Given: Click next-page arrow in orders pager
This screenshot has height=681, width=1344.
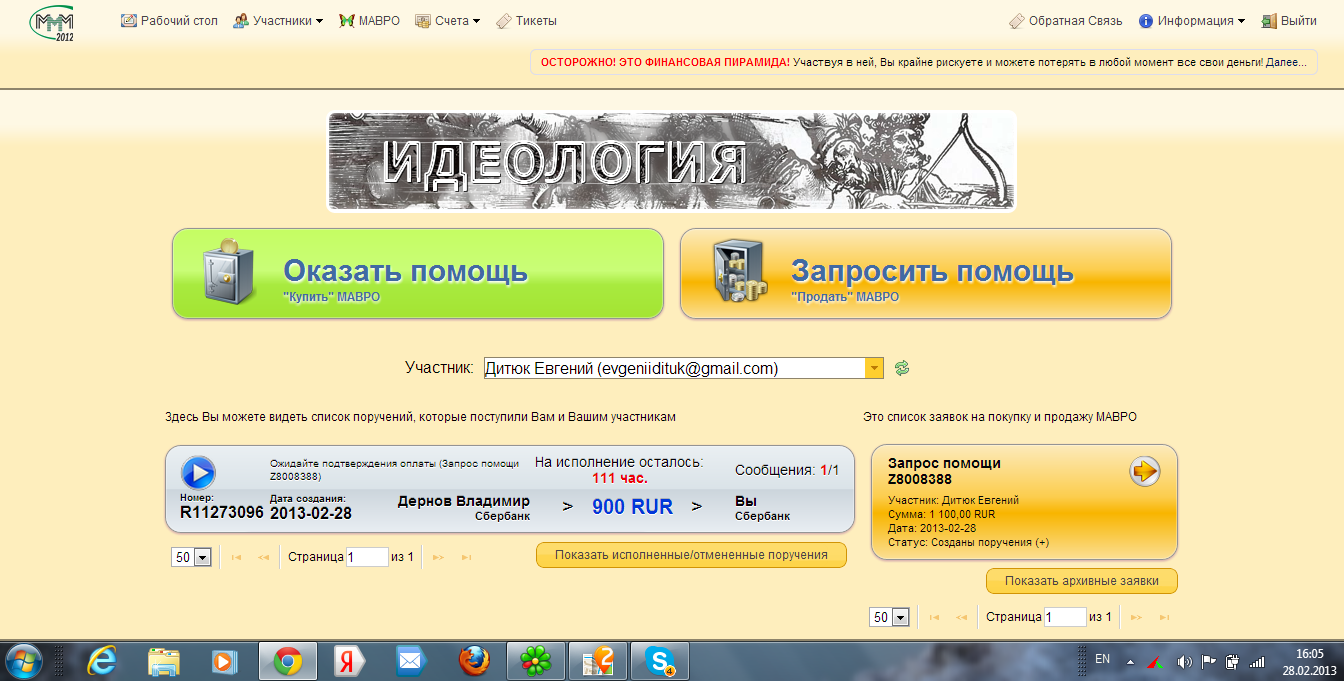Looking at the screenshot, I should tap(438, 557).
